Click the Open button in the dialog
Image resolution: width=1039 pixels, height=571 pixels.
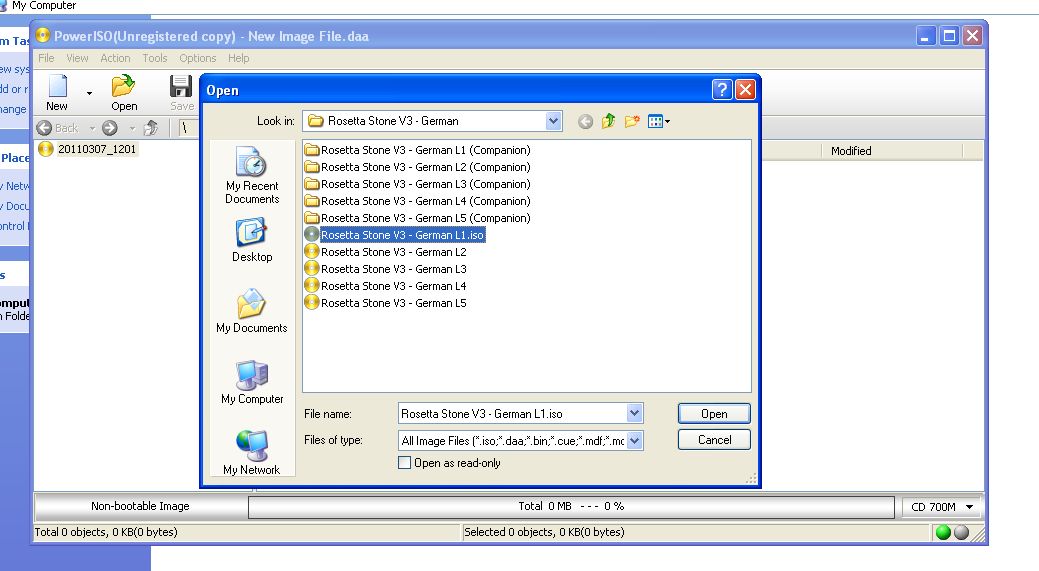(713, 414)
